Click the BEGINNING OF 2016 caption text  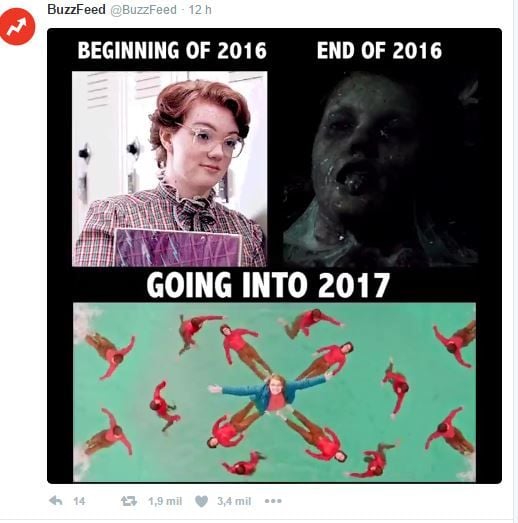(172, 50)
